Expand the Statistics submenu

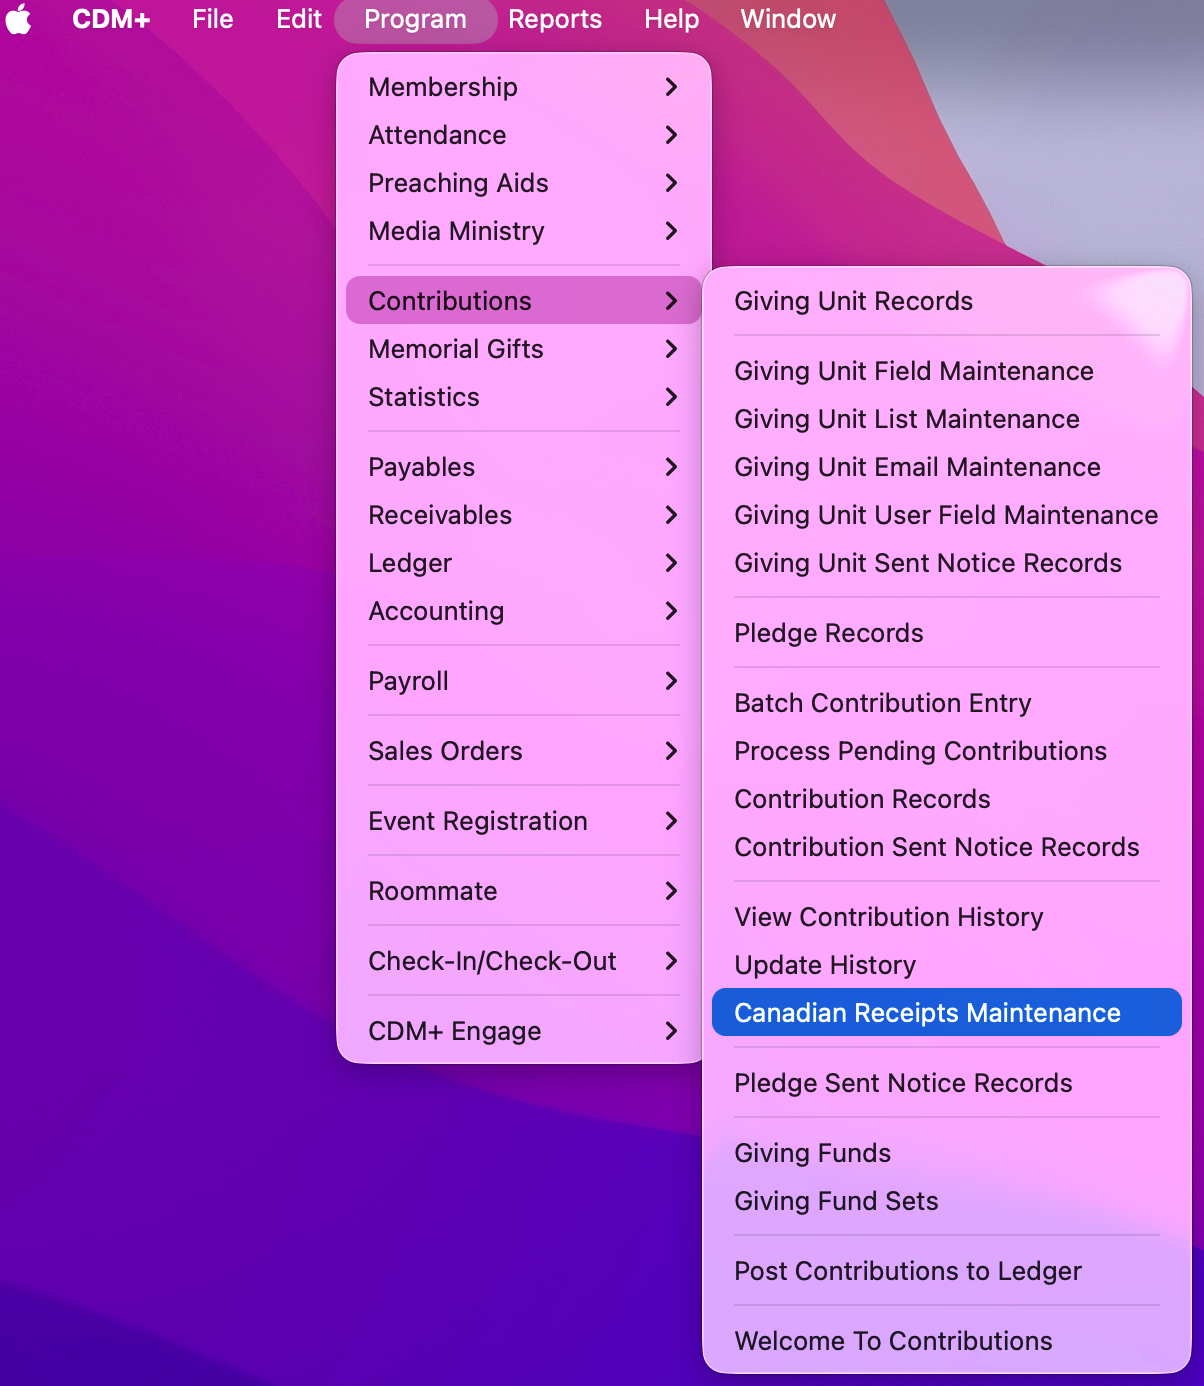(x=524, y=397)
